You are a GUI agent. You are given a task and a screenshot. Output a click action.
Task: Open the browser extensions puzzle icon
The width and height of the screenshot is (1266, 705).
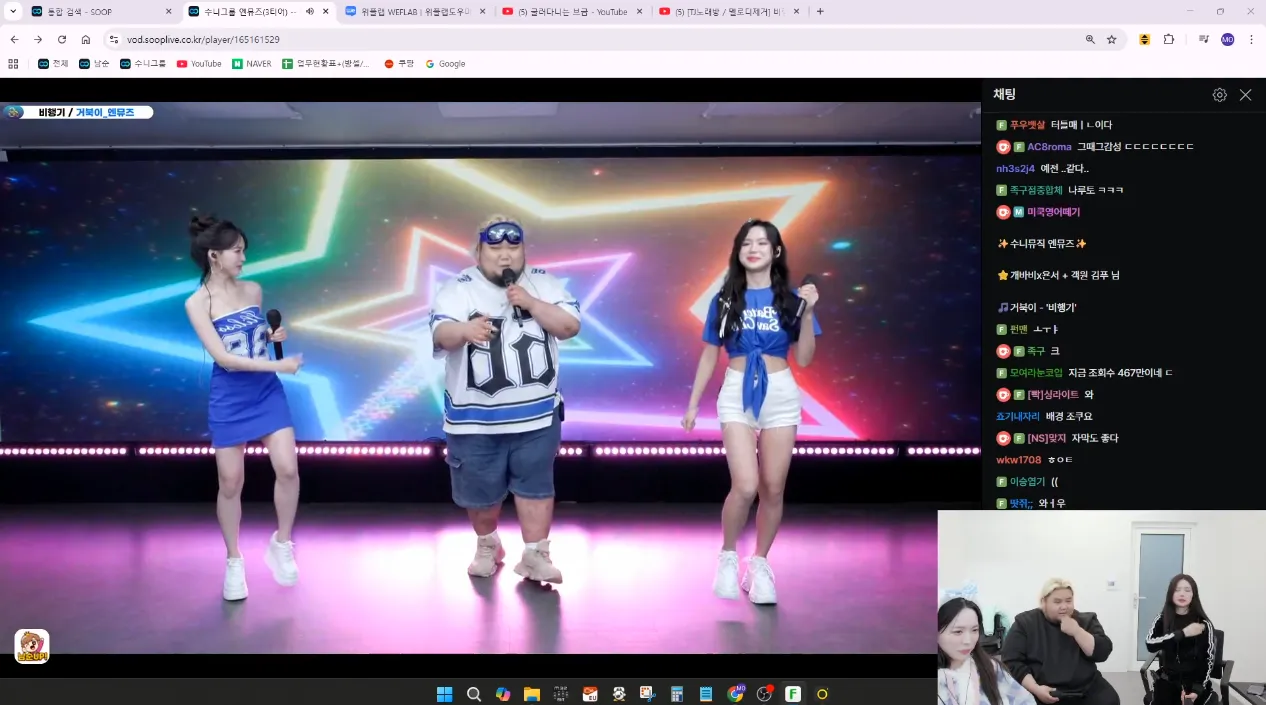pos(1169,40)
